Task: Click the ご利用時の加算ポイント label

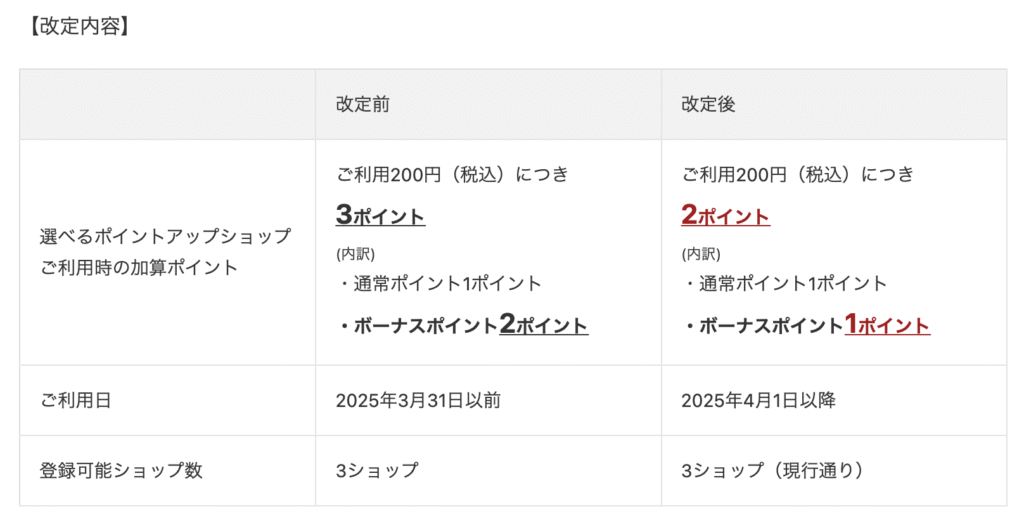Action: [x=138, y=268]
